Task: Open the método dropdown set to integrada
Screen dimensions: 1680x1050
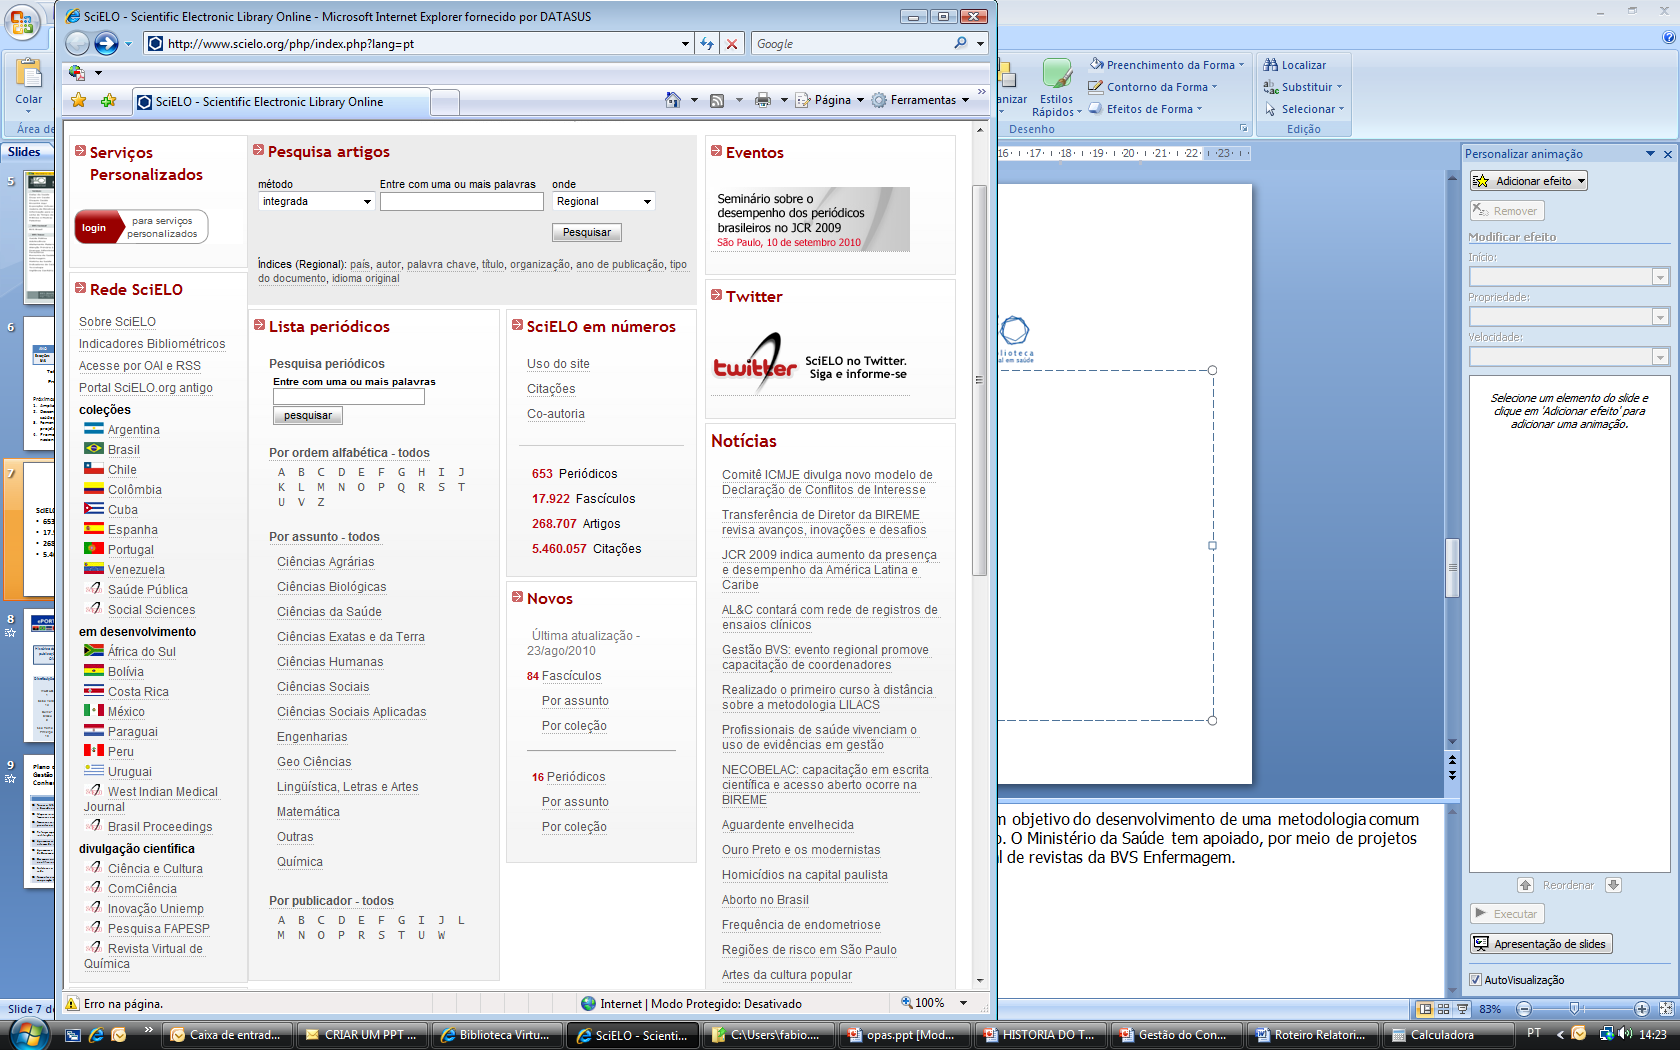Action: (316, 201)
